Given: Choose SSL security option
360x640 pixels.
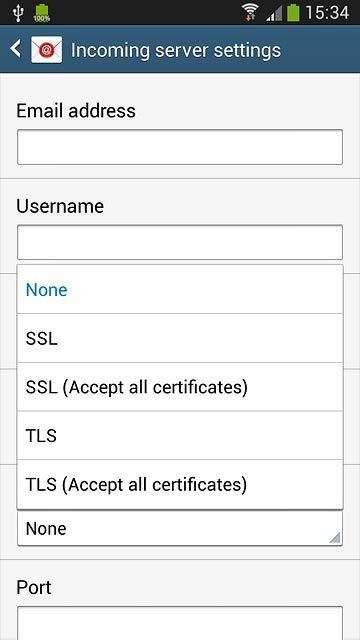Looking at the screenshot, I should click(x=180, y=338).
